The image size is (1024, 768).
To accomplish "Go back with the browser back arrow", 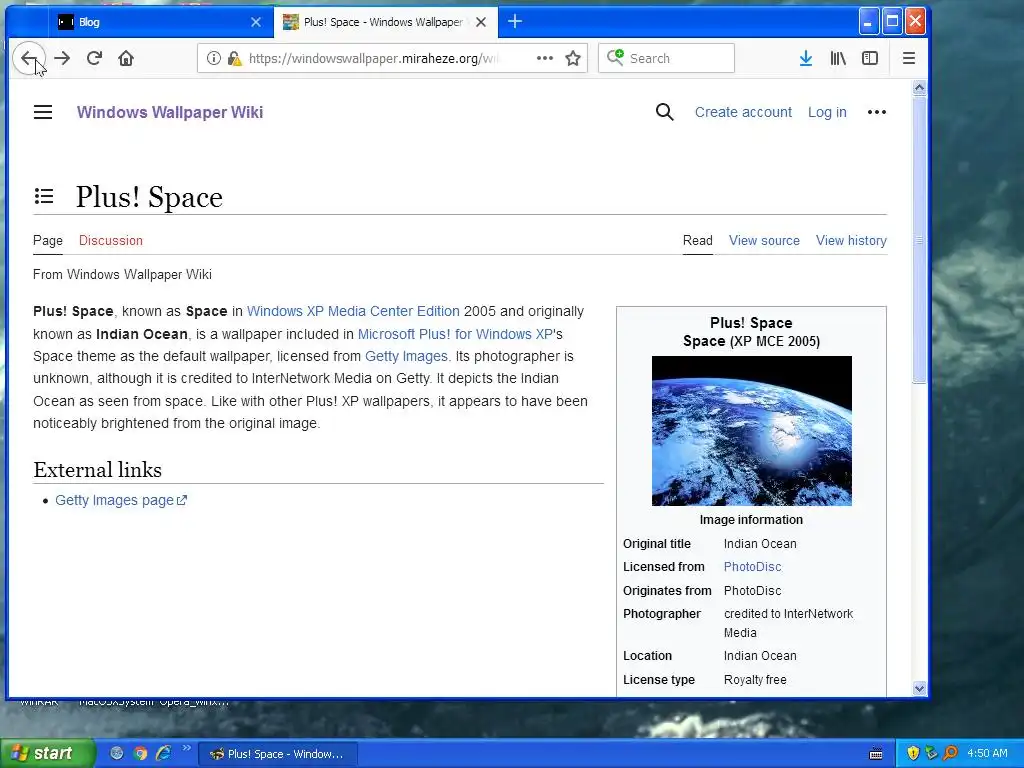I will [29, 58].
